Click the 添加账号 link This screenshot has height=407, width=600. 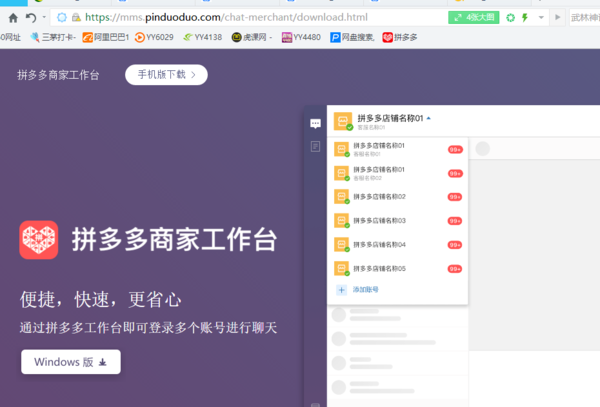coord(365,290)
